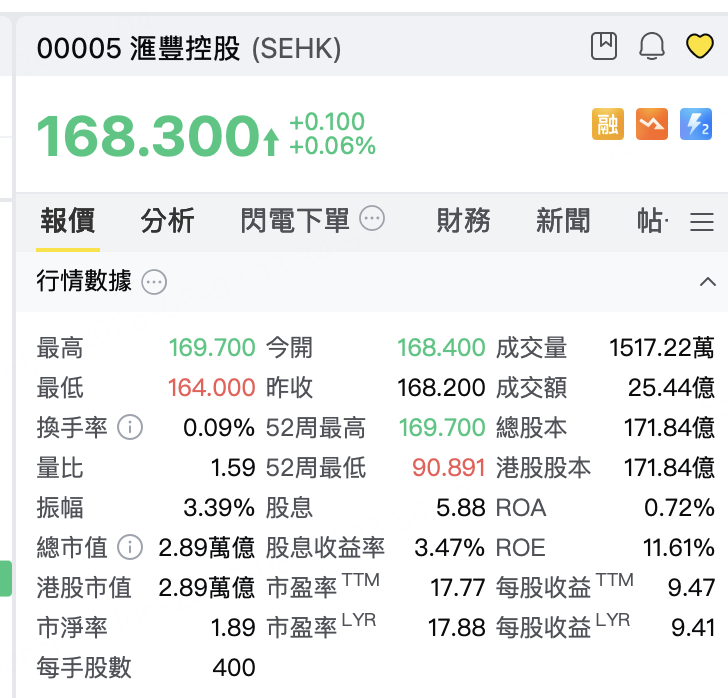Click the ROE value 11.61%

(x=678, y=547)
